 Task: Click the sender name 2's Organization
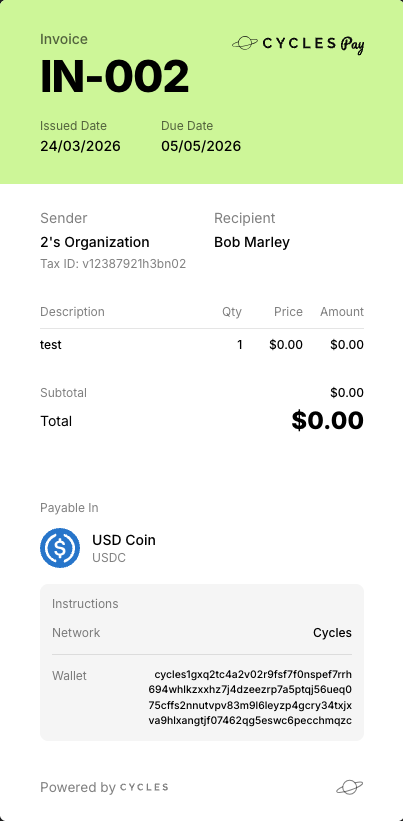click(95, 242)
